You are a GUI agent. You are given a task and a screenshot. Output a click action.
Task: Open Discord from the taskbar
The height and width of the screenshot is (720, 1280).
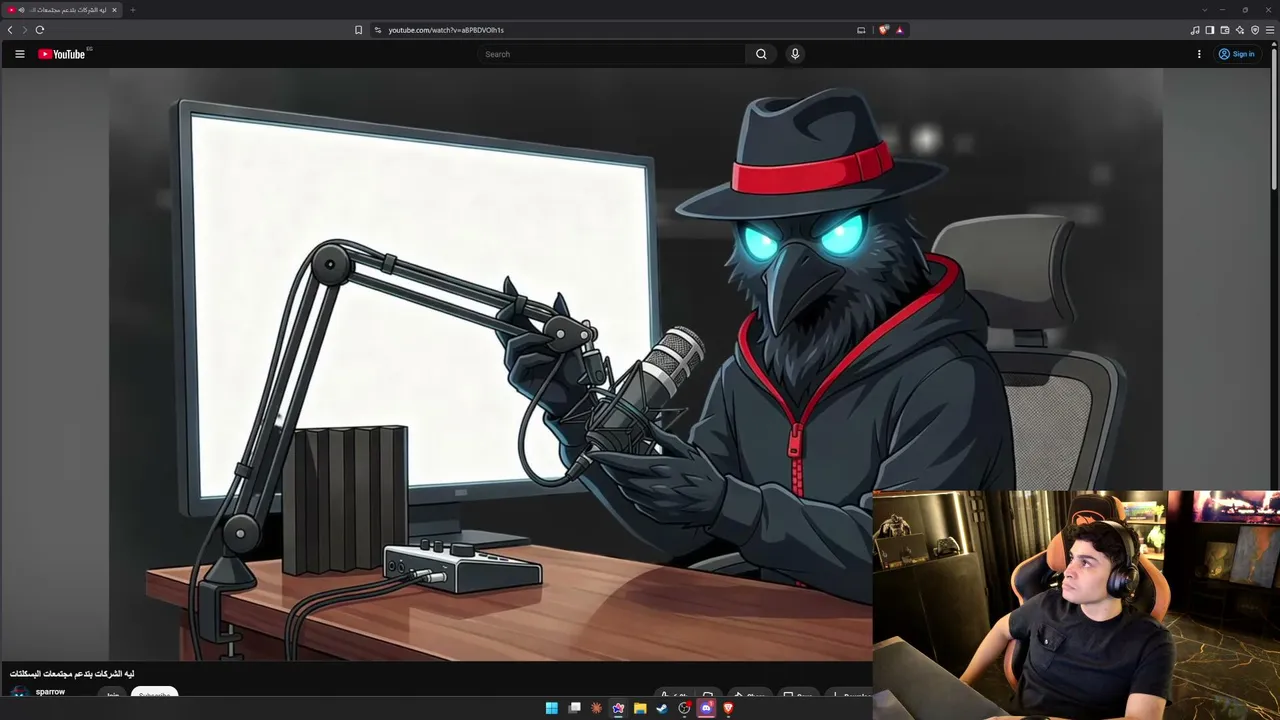click(x=706, y=708)
